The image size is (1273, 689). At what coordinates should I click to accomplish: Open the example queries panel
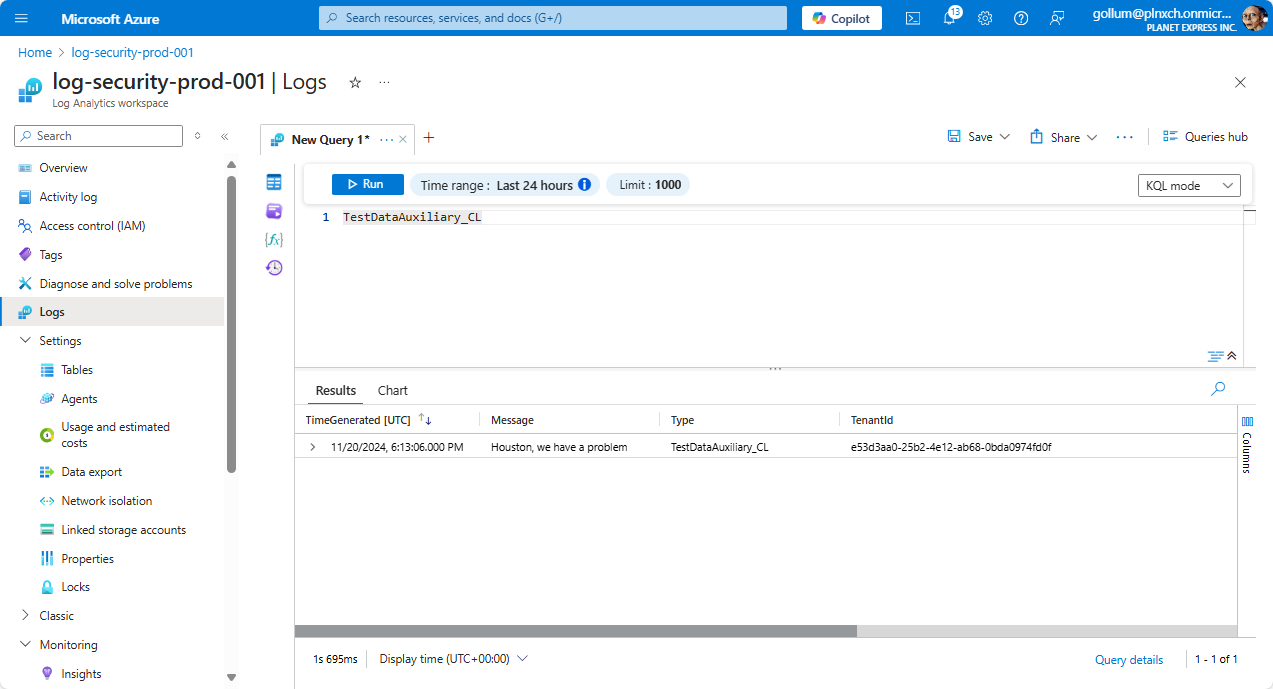[274, 211]
